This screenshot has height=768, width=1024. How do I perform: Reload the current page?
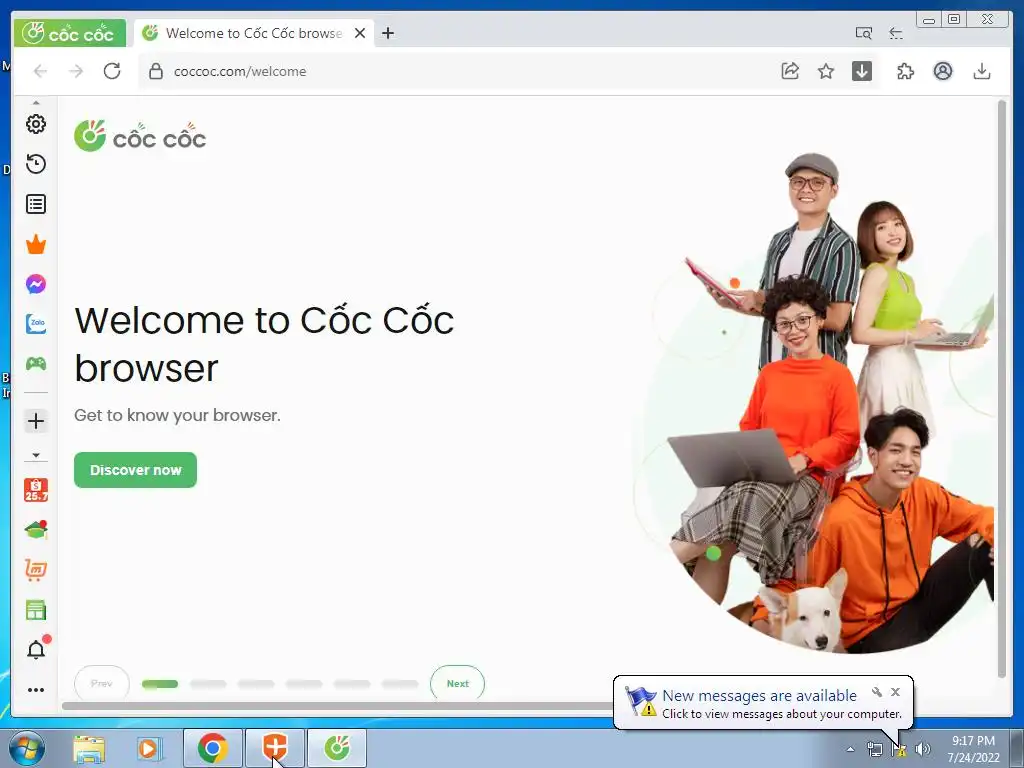click(112, 71)
